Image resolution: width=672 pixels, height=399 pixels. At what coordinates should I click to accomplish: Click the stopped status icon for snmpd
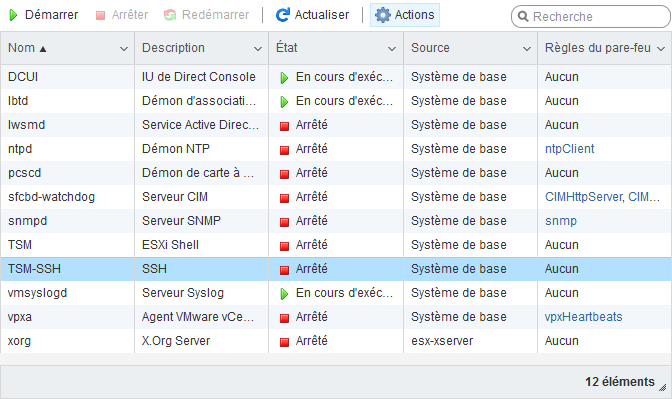[284, 222]
